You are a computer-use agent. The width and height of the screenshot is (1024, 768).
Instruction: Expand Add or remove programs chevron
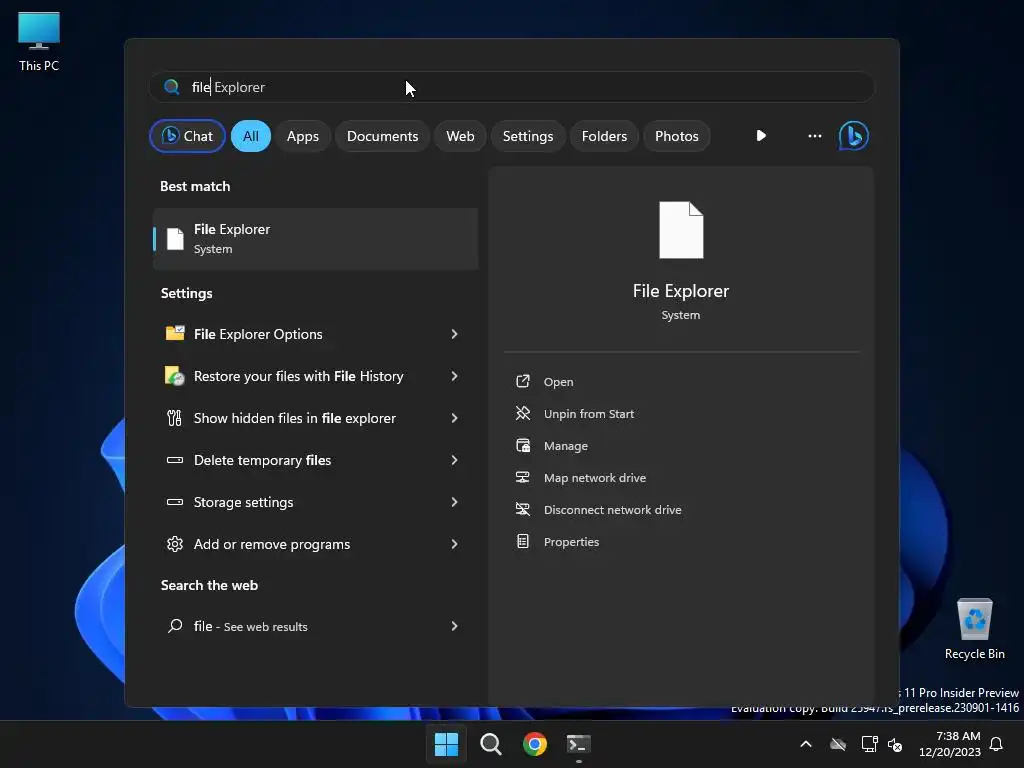point(455,544)
